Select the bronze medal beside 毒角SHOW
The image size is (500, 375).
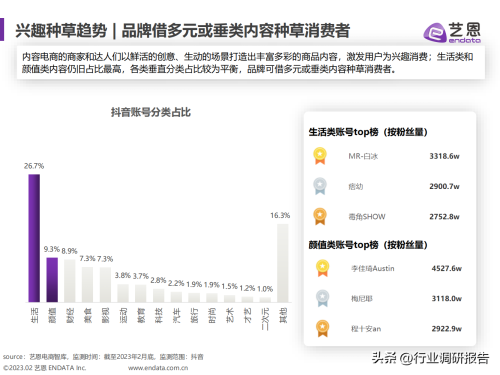(320, 216)
